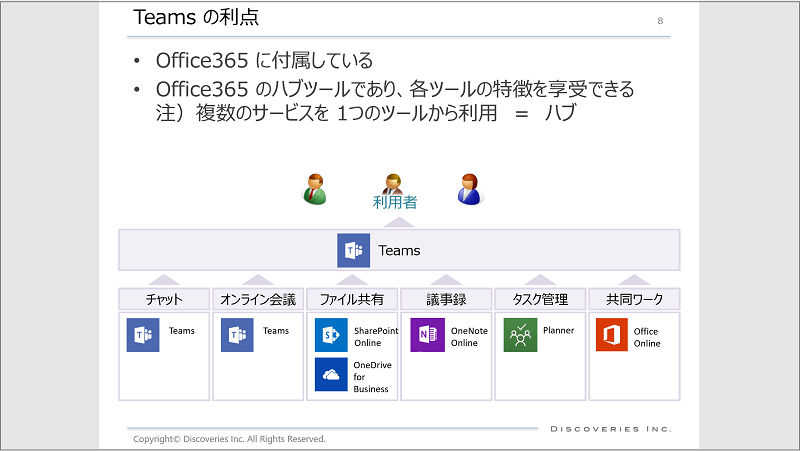Viewport: 800px width, 451px height.
Task: Click the OneDrive for Business cloud icon
Action: 331,374
